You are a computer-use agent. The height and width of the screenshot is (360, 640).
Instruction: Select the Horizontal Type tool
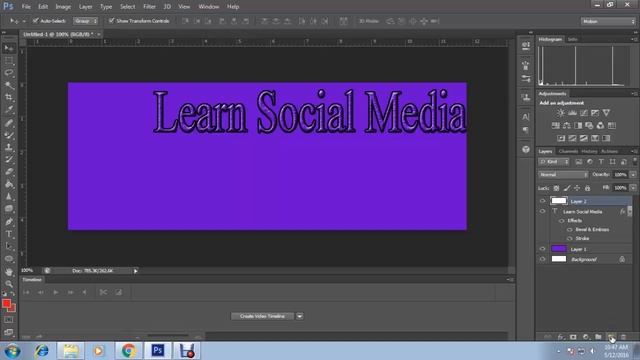tap(9, 234)
